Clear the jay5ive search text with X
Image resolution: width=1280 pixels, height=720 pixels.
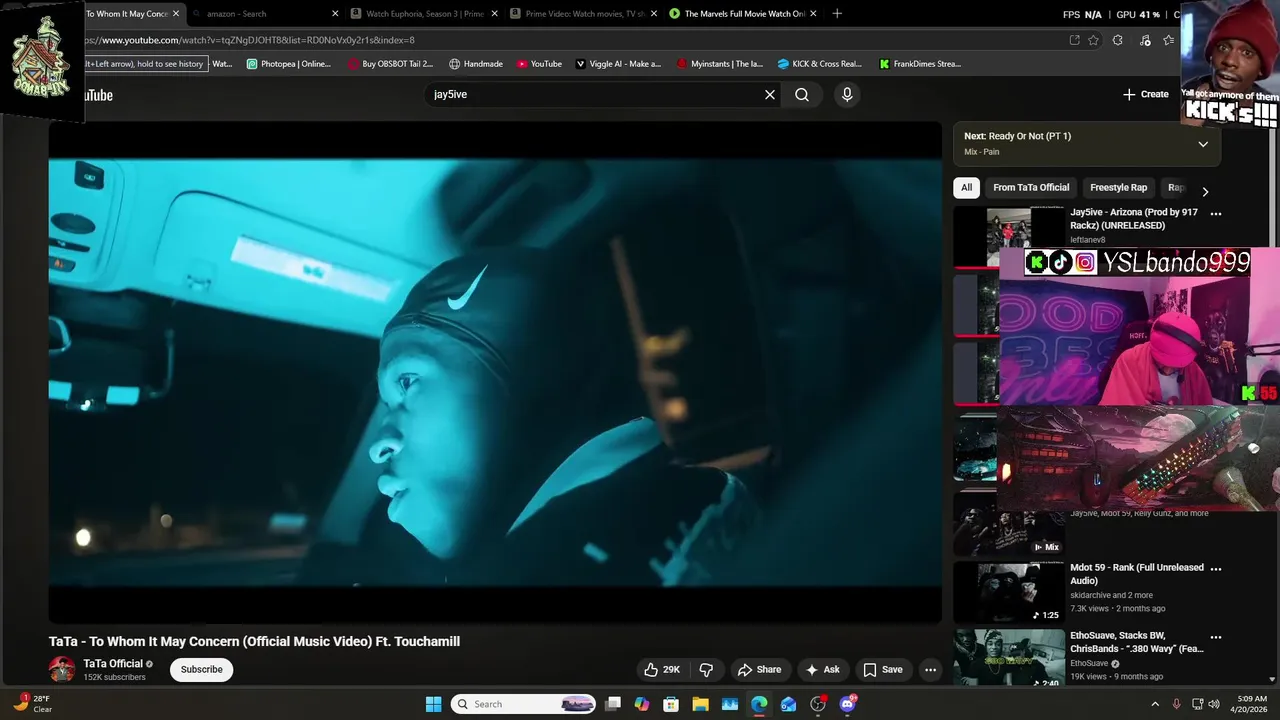pyautogui.click(x=770, y=94)
